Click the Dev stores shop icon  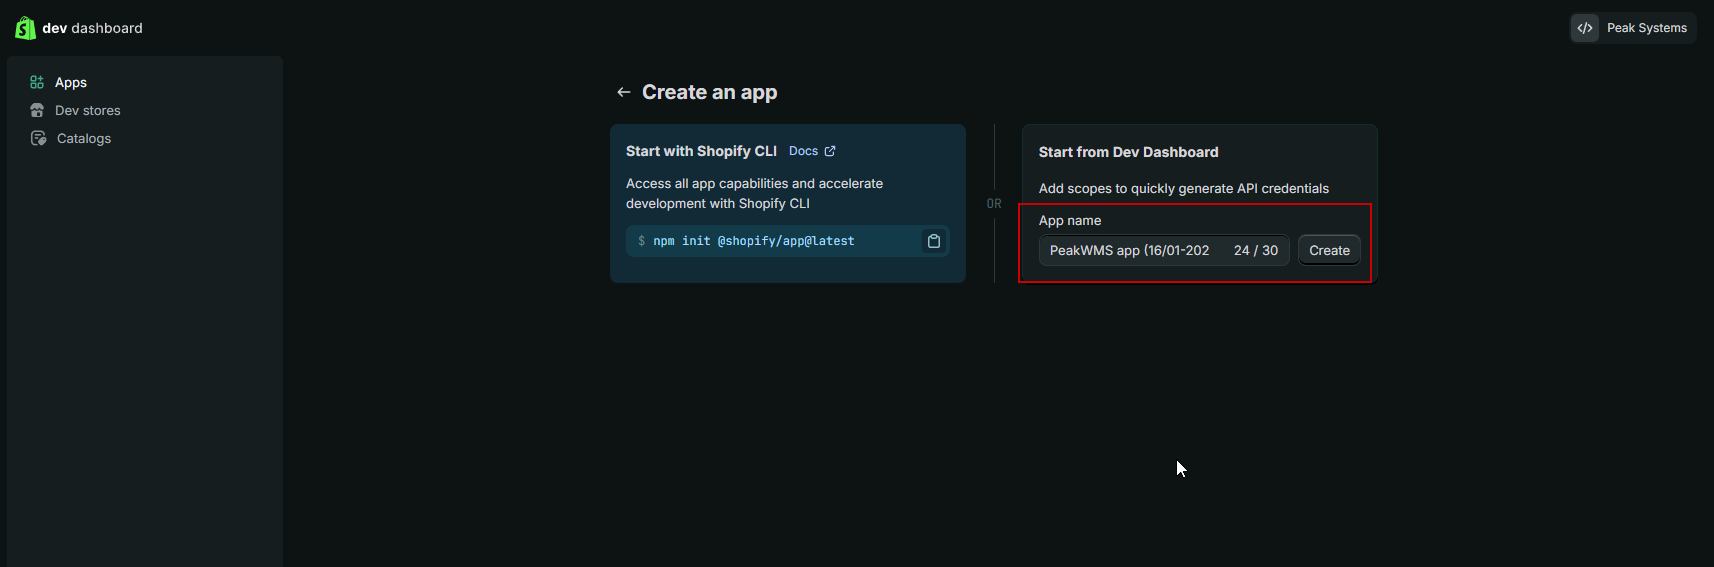click(x=37, y=110)
